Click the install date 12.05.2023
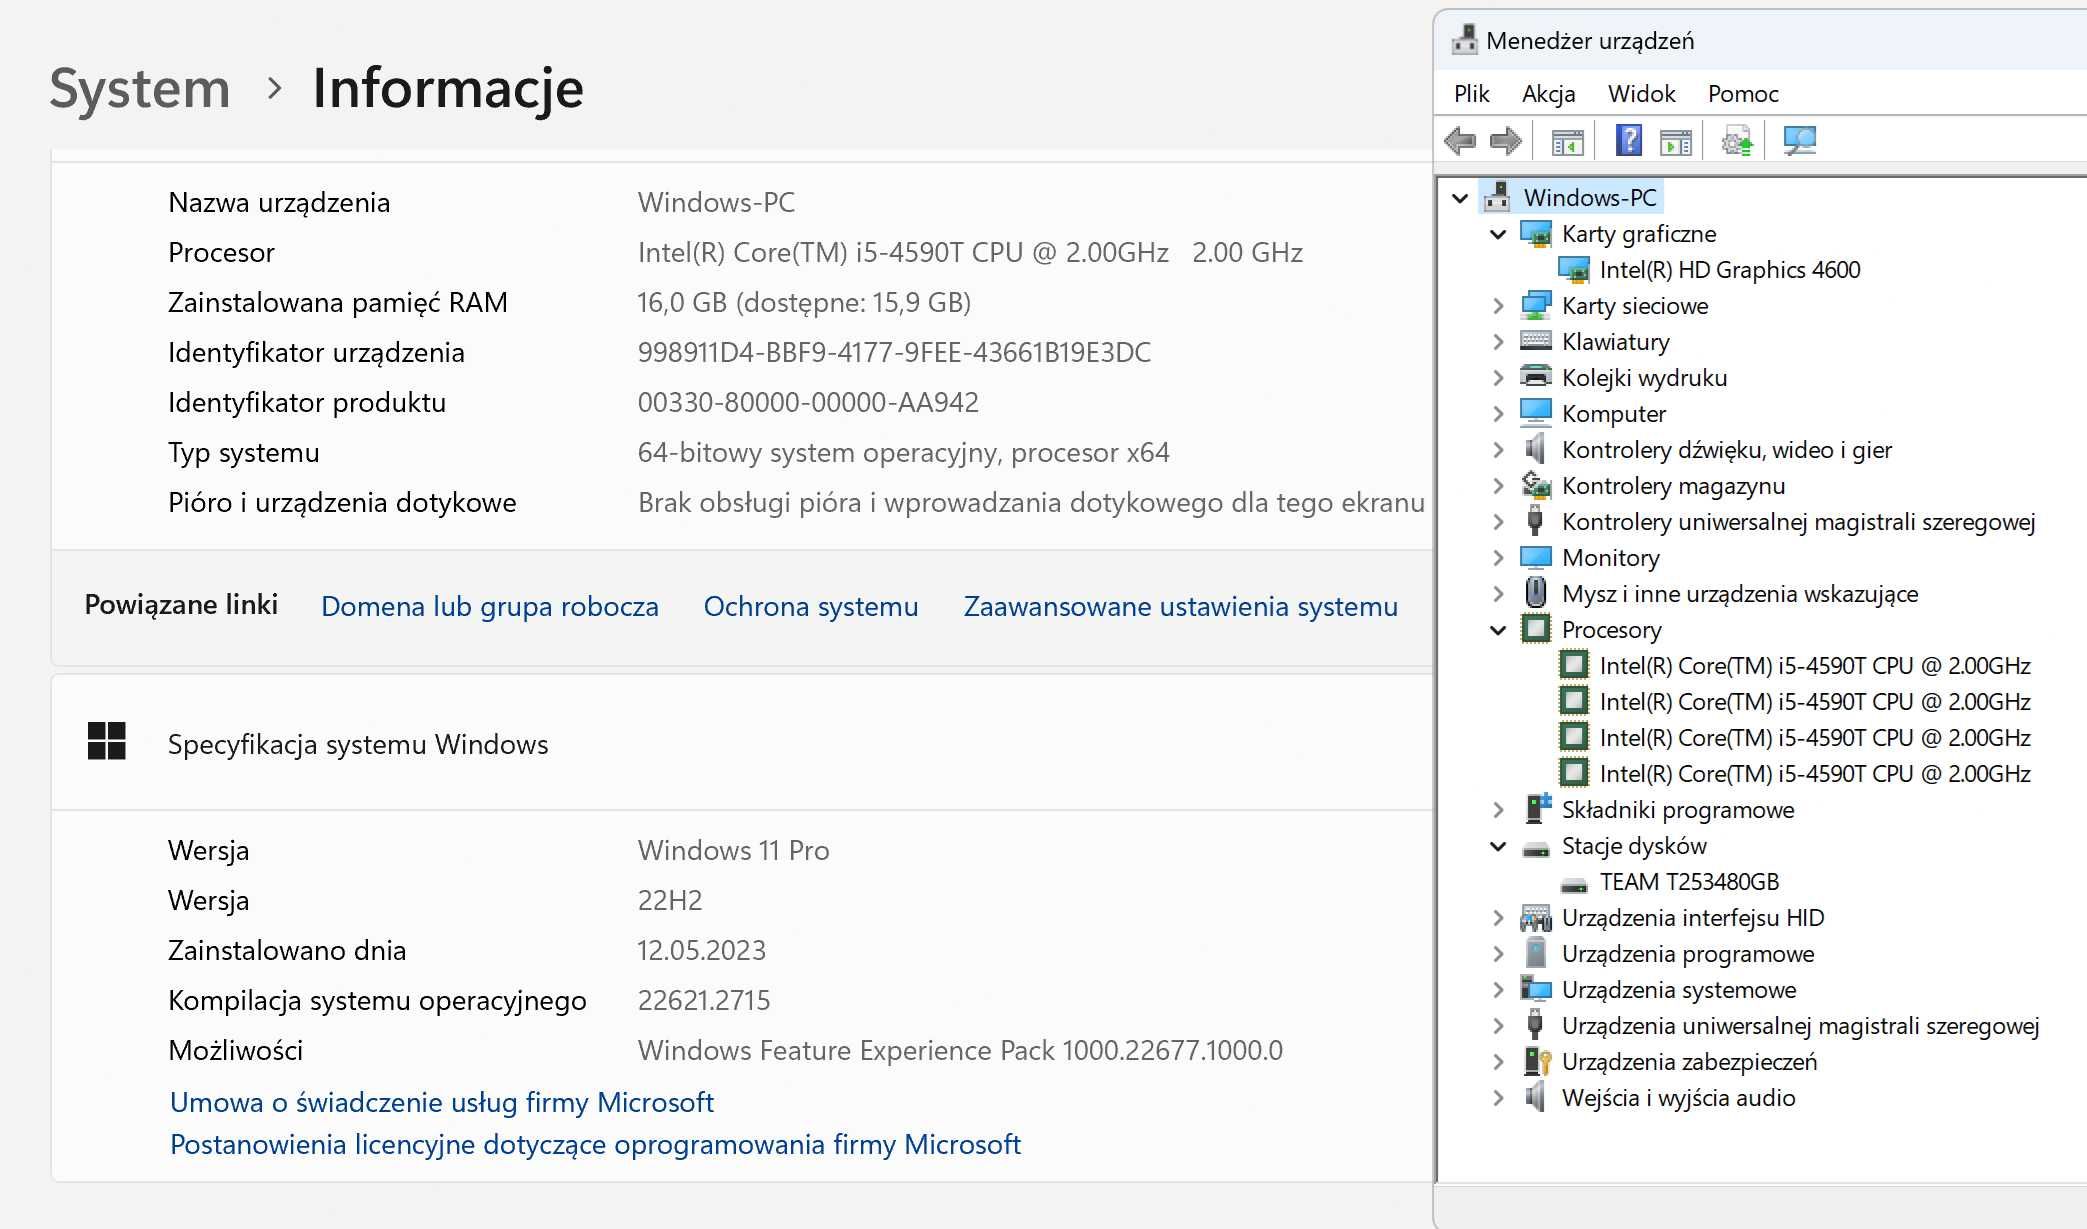The image size is (2087, 1229). click(702, 950)
